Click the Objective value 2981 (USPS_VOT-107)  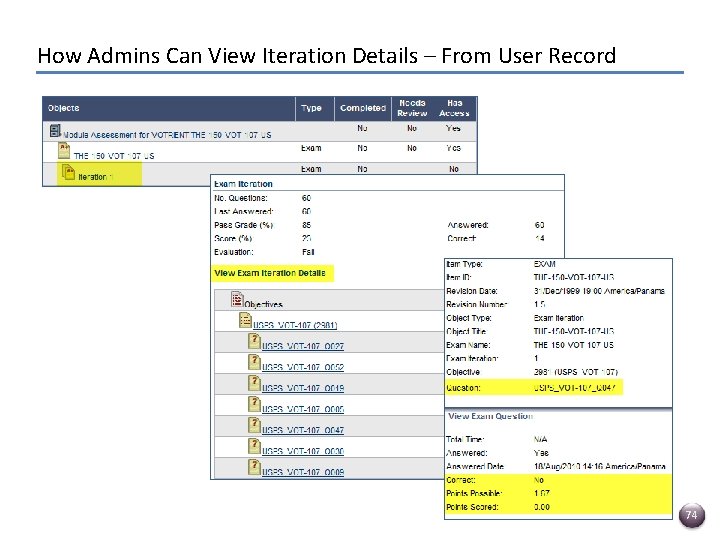tap(576, 372)
